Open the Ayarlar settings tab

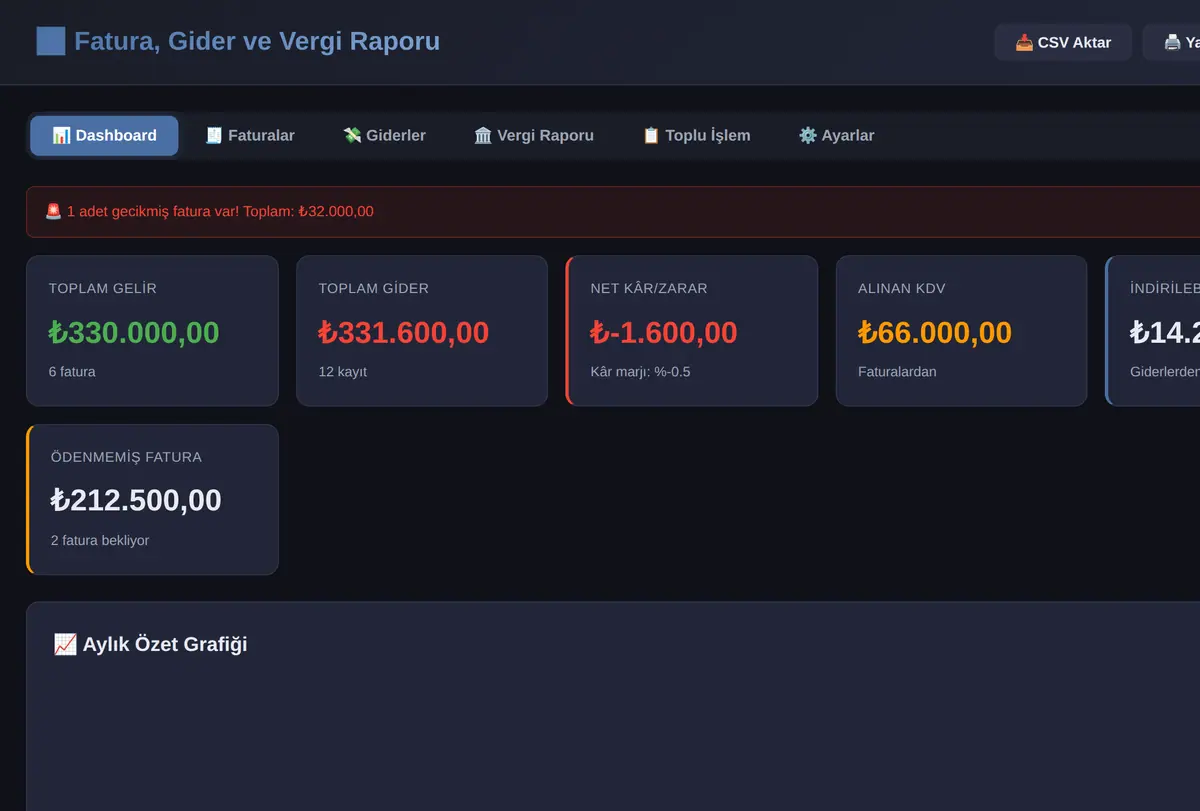click(836, 136)
